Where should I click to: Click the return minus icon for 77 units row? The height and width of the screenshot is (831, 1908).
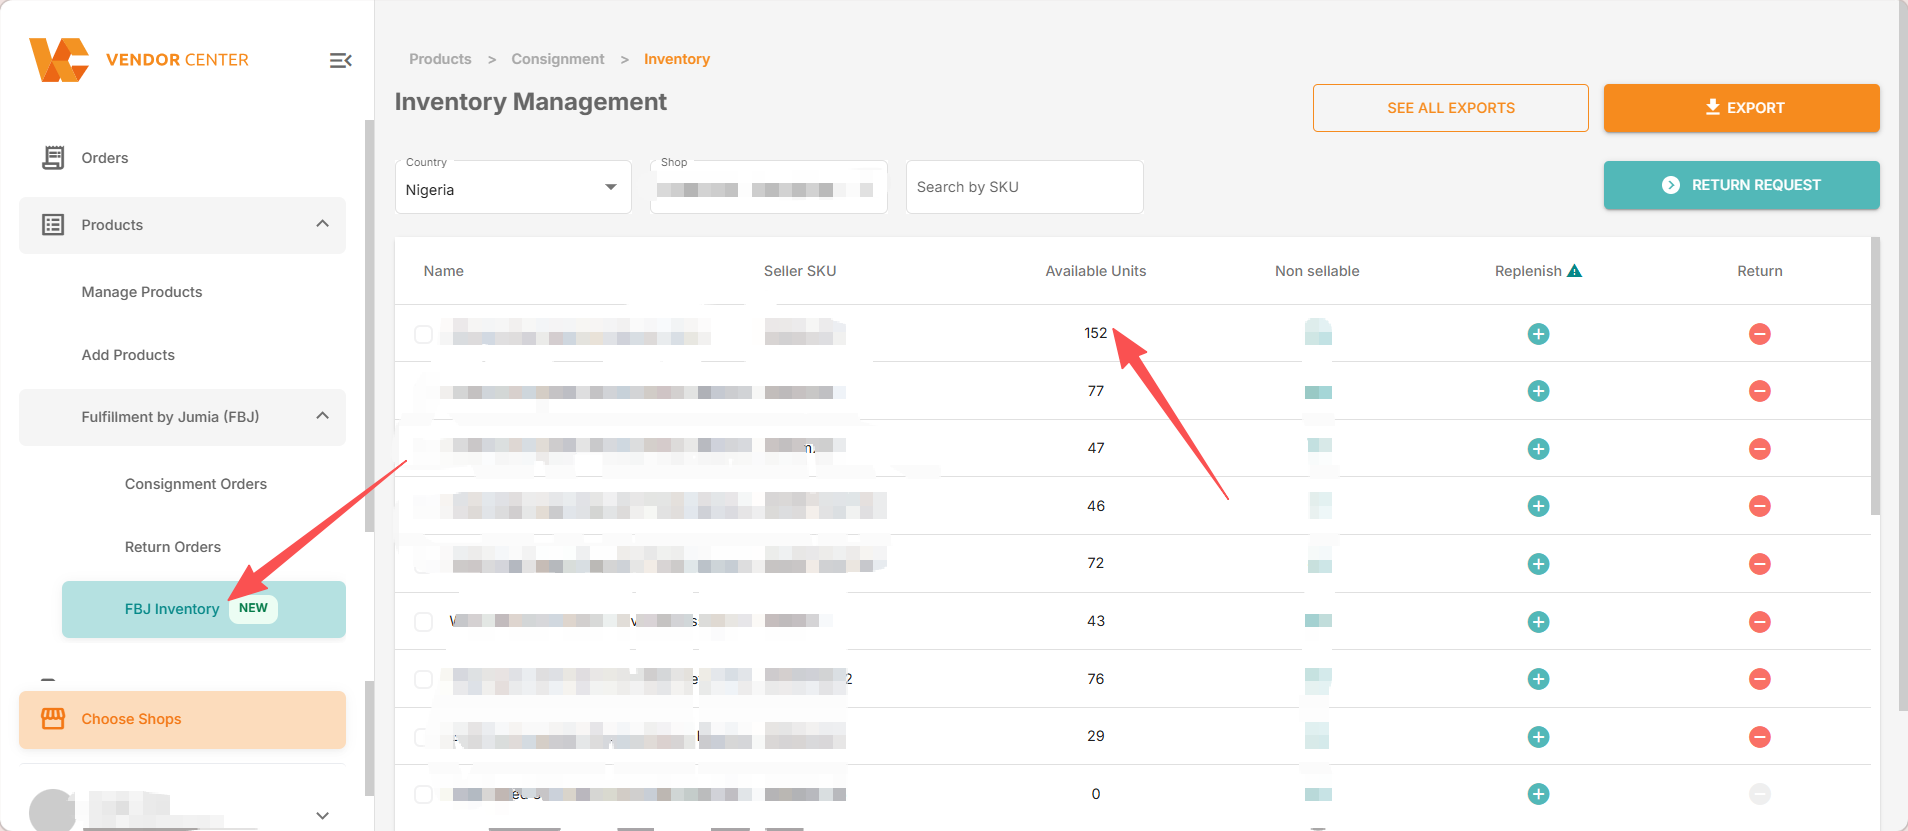point(1759,391)
